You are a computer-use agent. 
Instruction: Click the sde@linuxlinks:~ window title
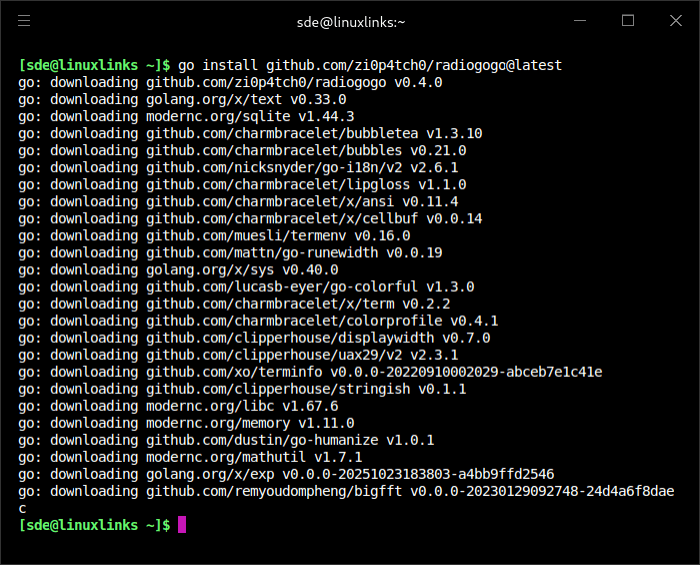pos(350,21)
